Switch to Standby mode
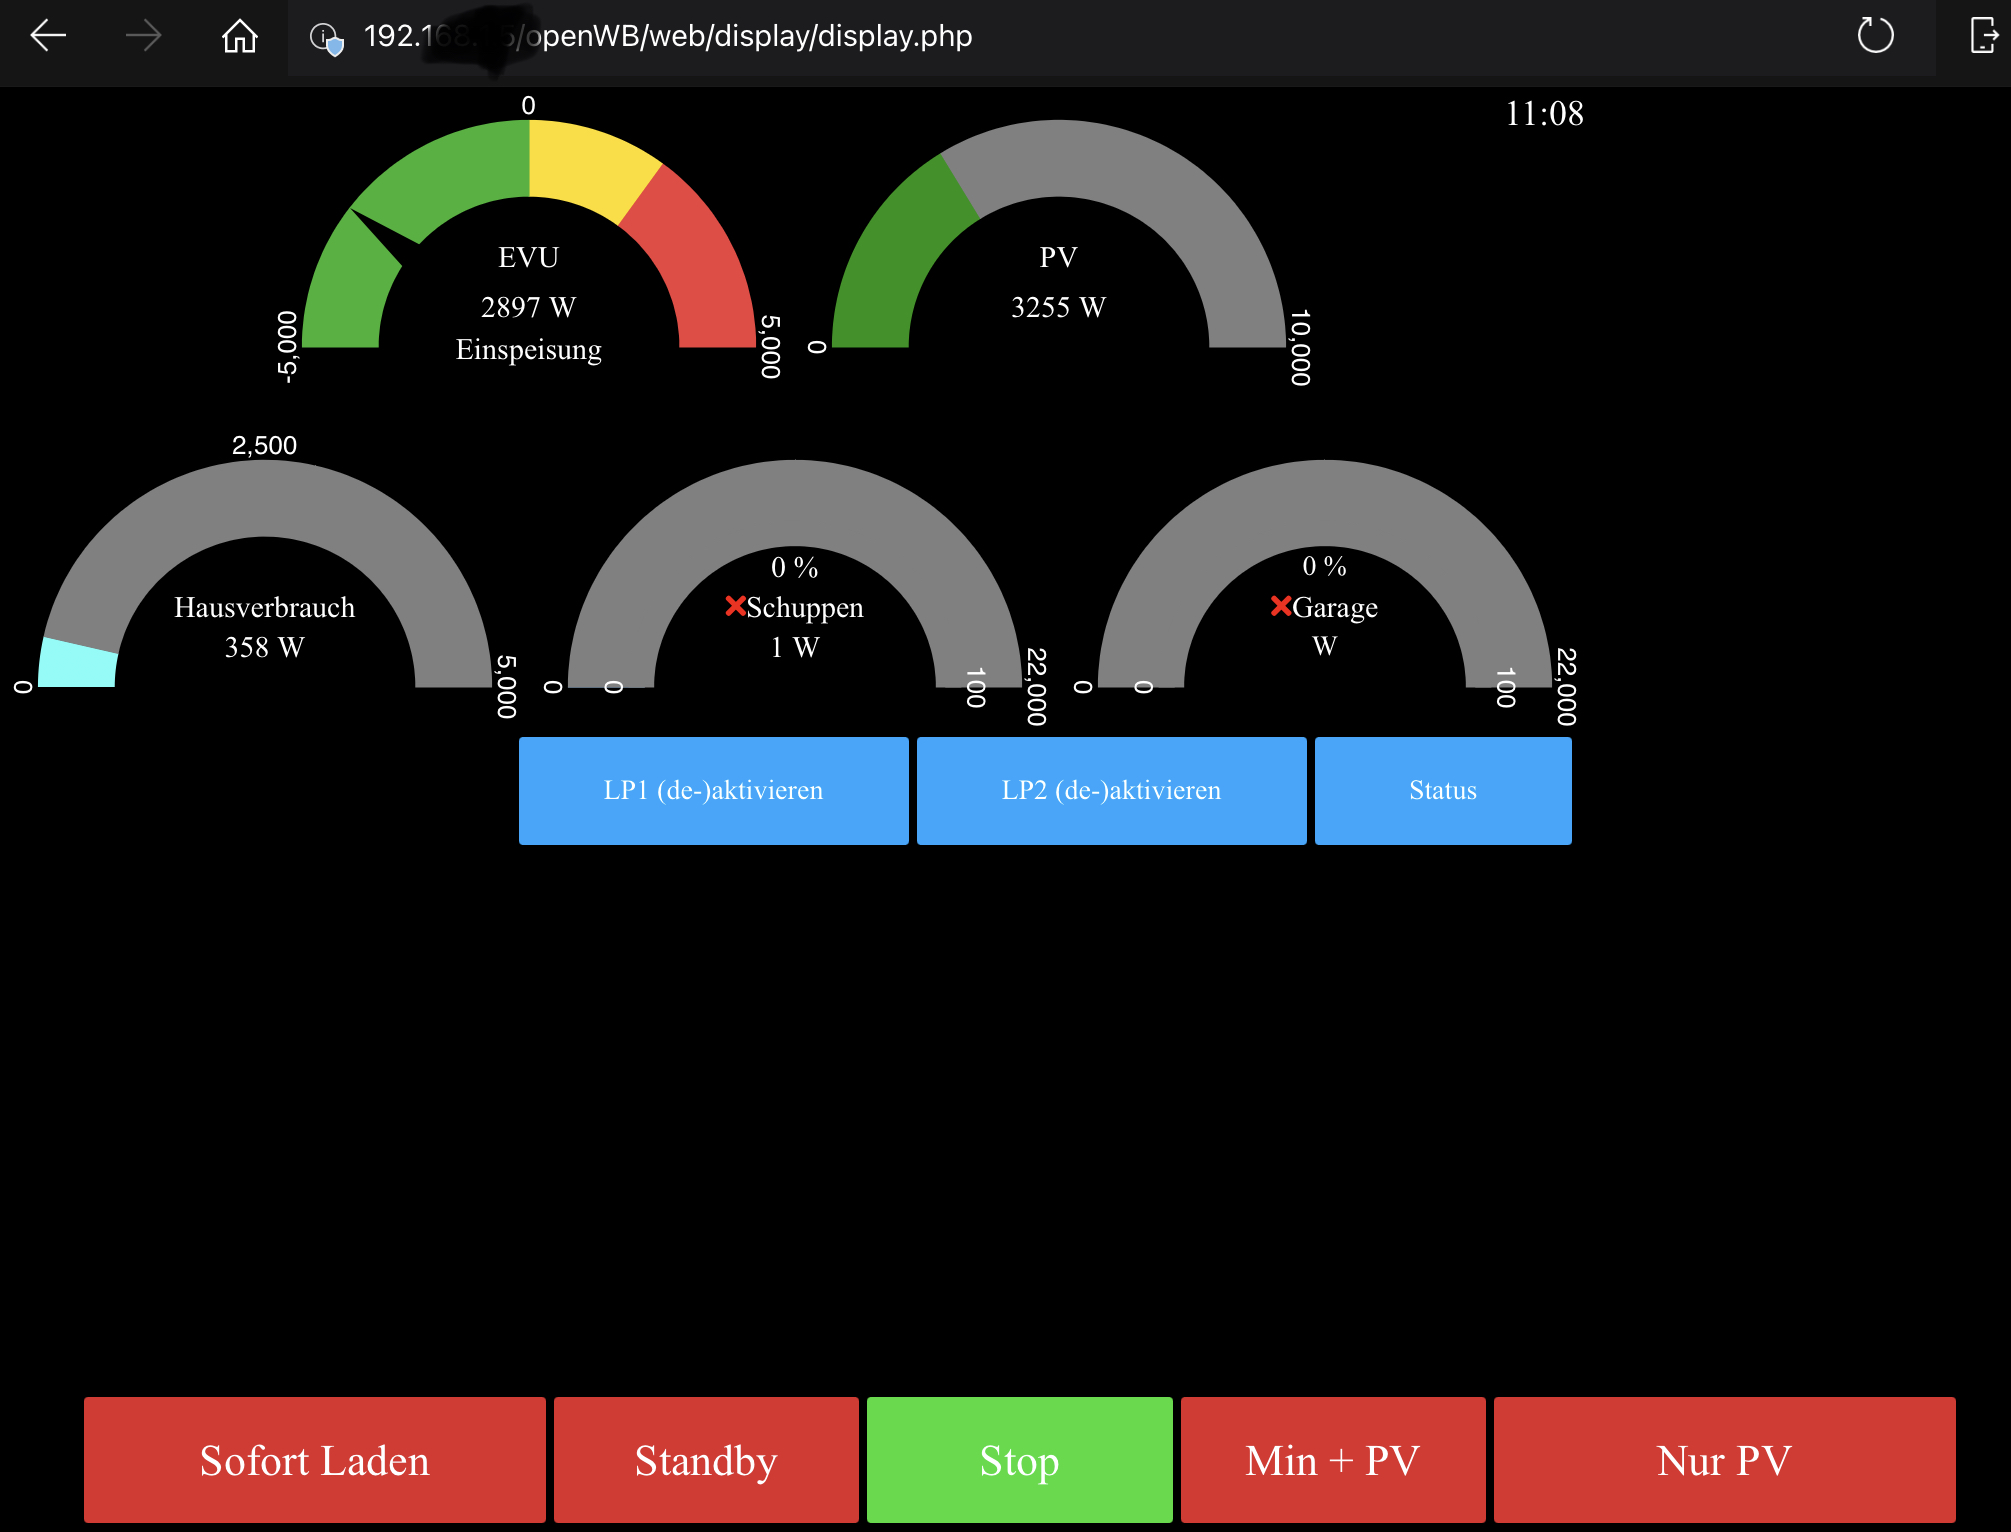Image resolution: width=2011 pixels, height=1532 pixels. (706, 1460)
